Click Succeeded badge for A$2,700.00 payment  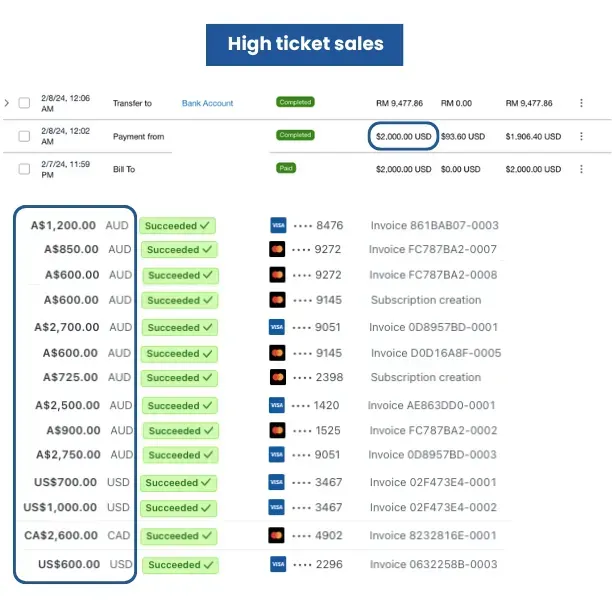(180, 327)
